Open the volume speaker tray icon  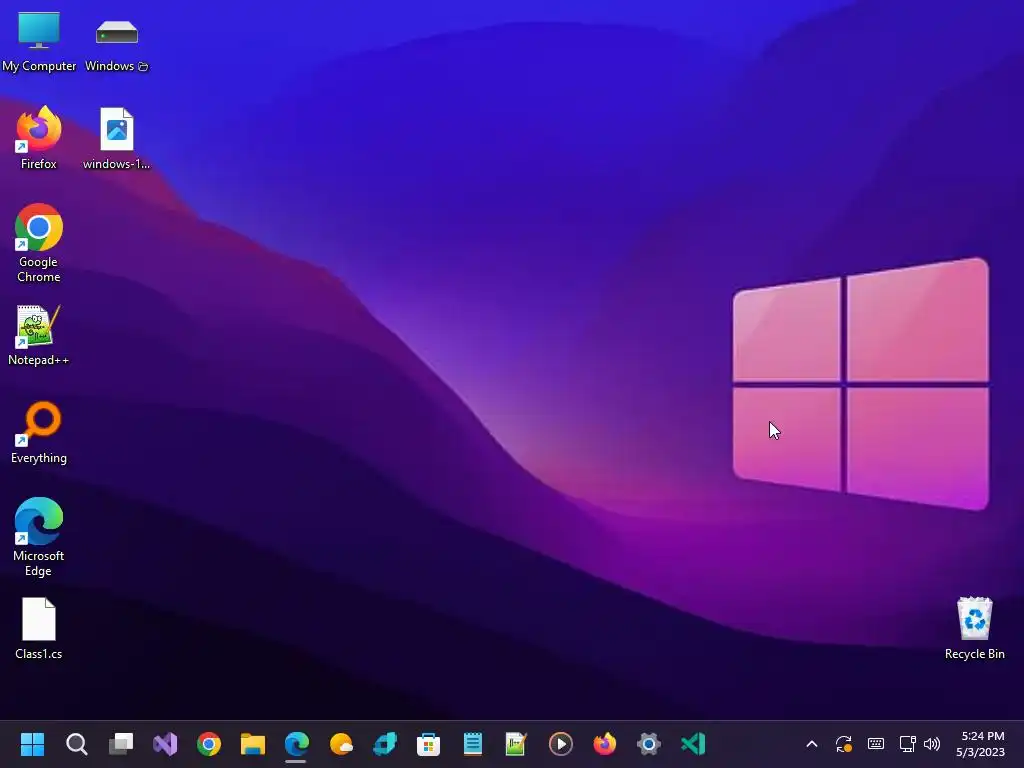pyautogui.click(x=932, y=744)
